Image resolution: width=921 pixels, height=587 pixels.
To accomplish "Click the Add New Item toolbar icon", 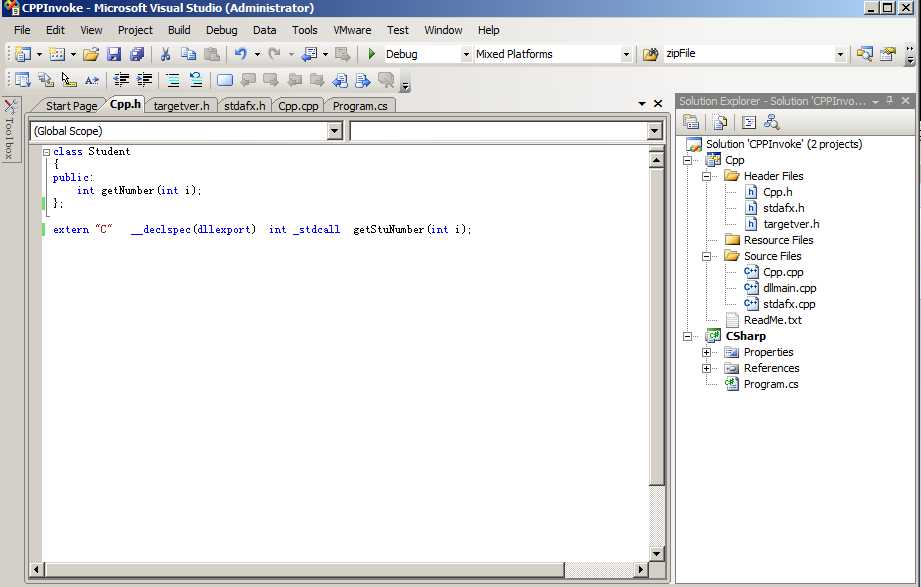I will 57,54.
